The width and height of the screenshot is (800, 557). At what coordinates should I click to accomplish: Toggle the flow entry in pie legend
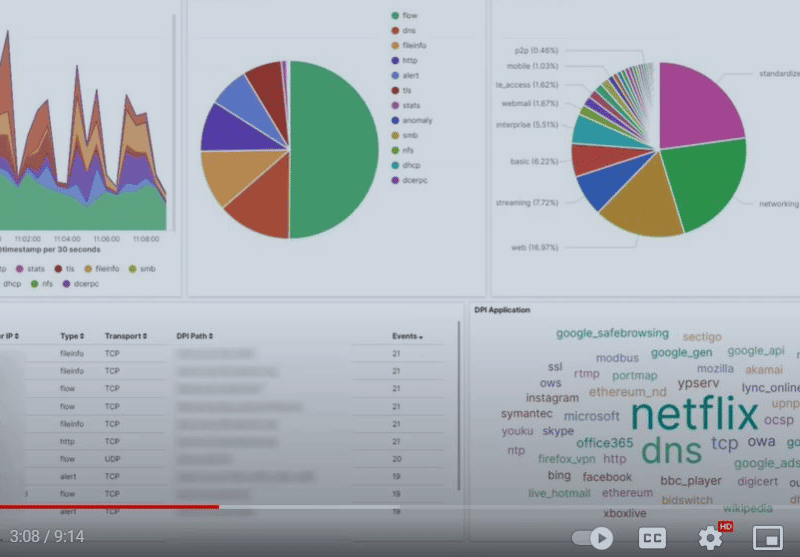click(x=404, y=15)
